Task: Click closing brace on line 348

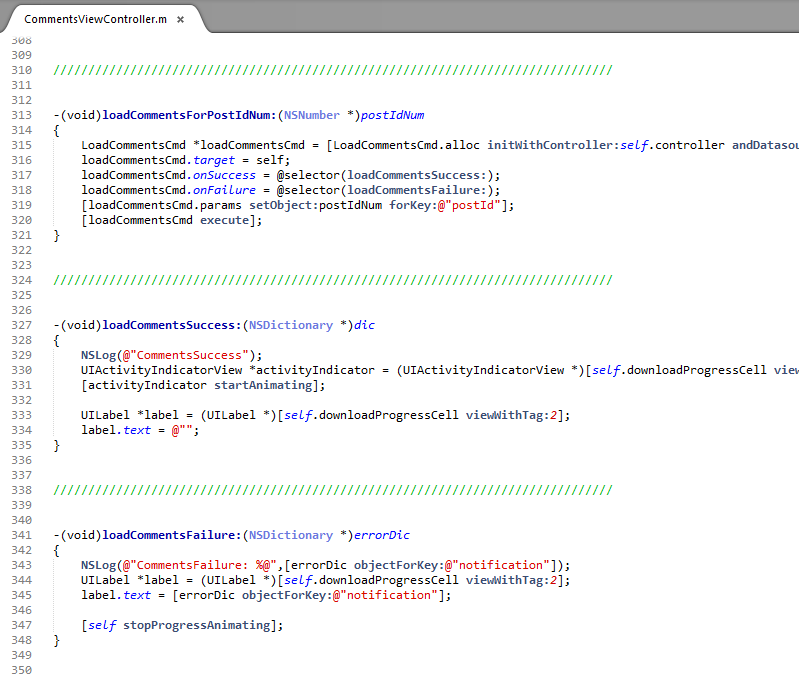Action: (57, 640)
